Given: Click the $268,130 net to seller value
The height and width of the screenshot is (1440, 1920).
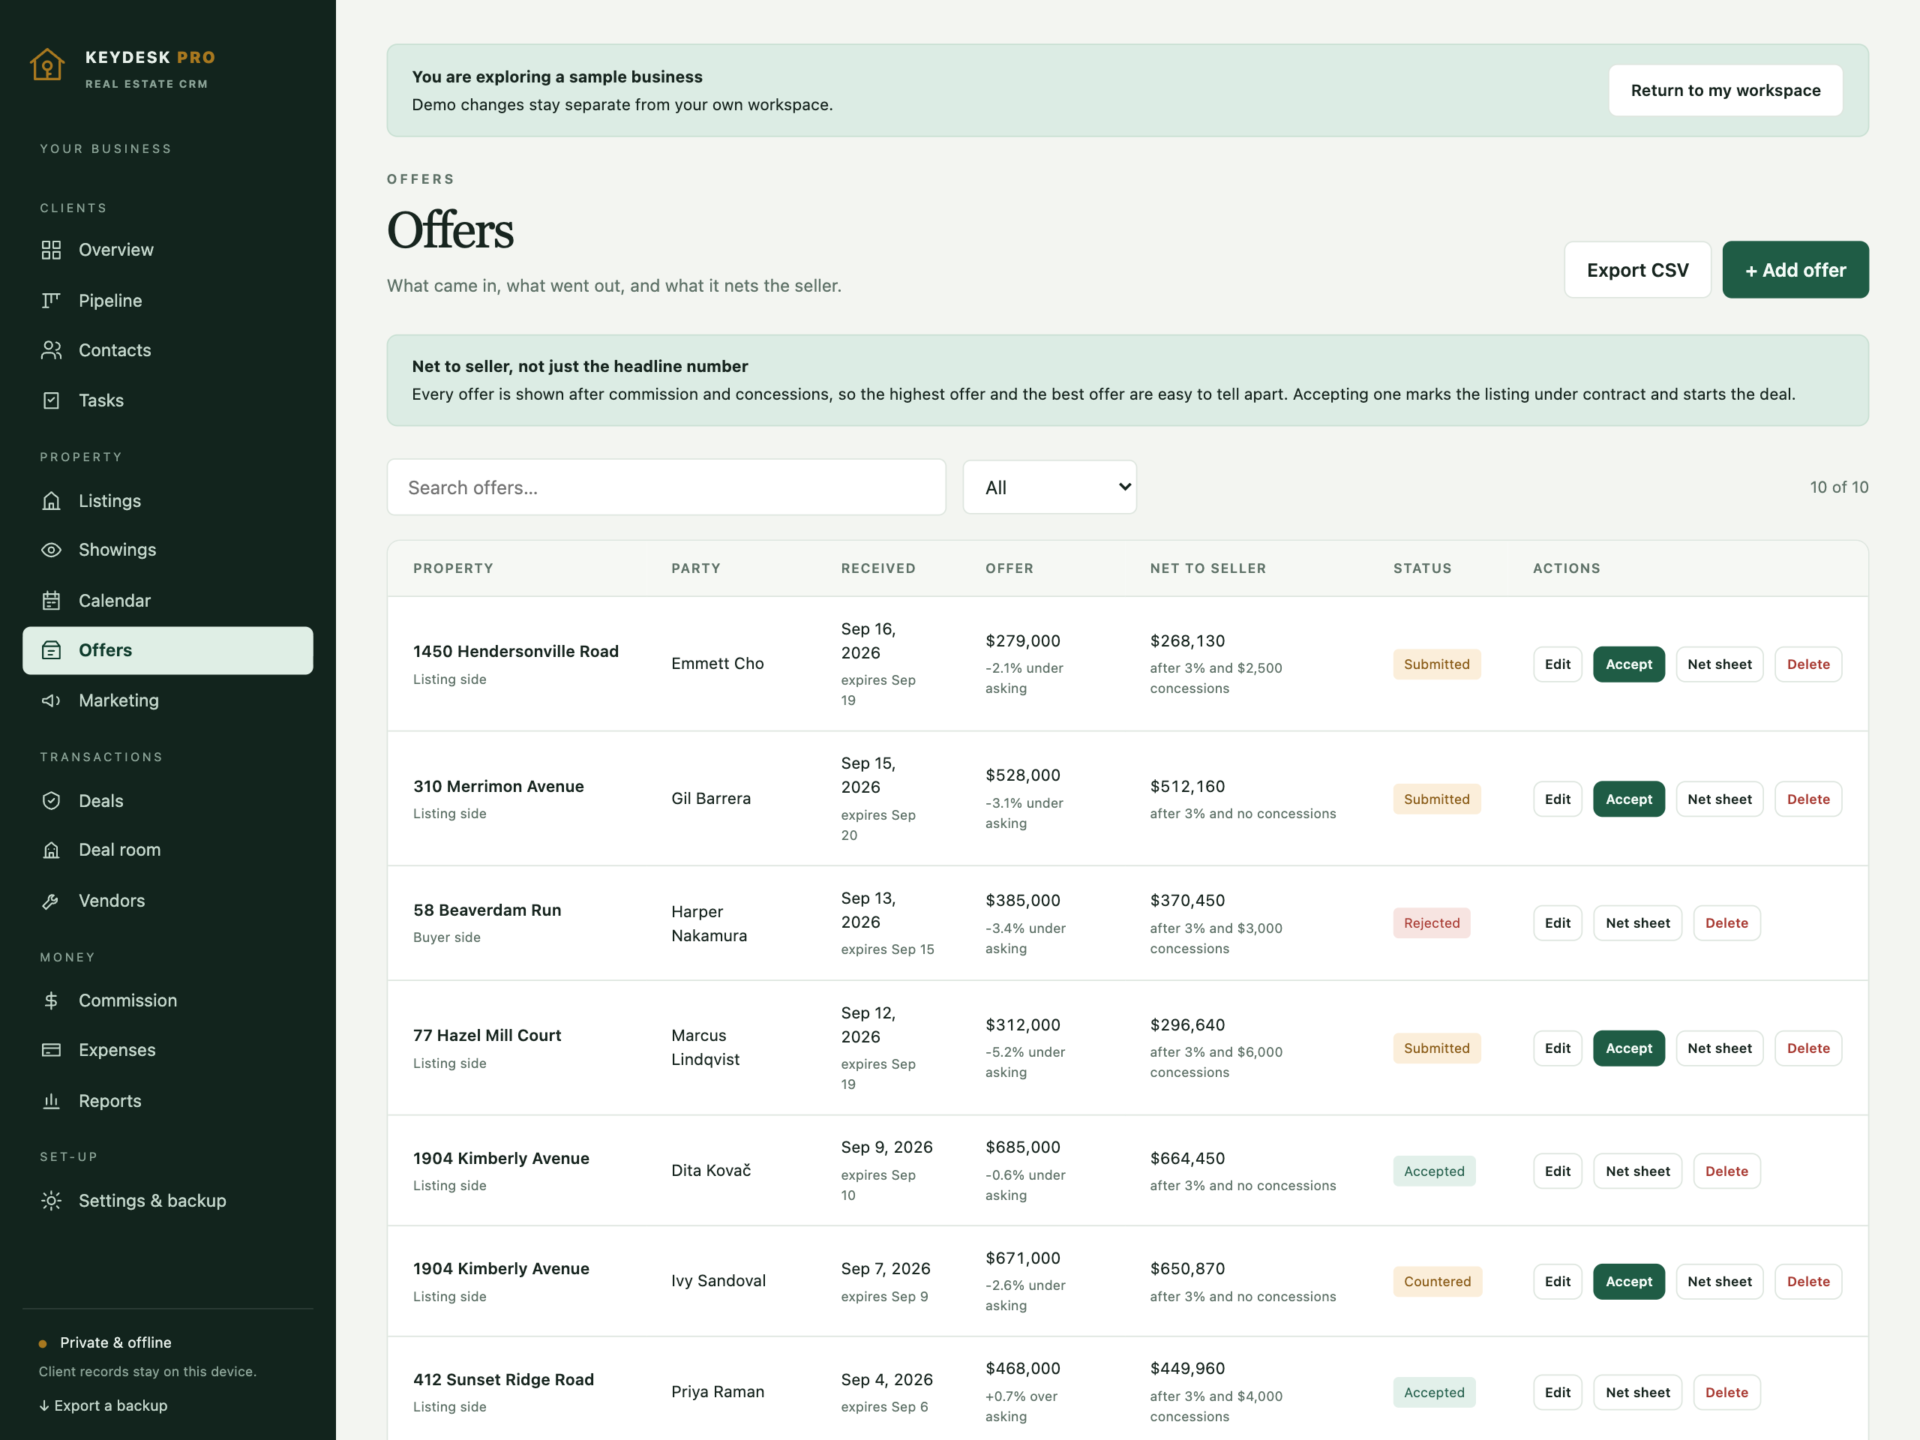Looking at the screenshot, I should click(x=1187, y=641).
